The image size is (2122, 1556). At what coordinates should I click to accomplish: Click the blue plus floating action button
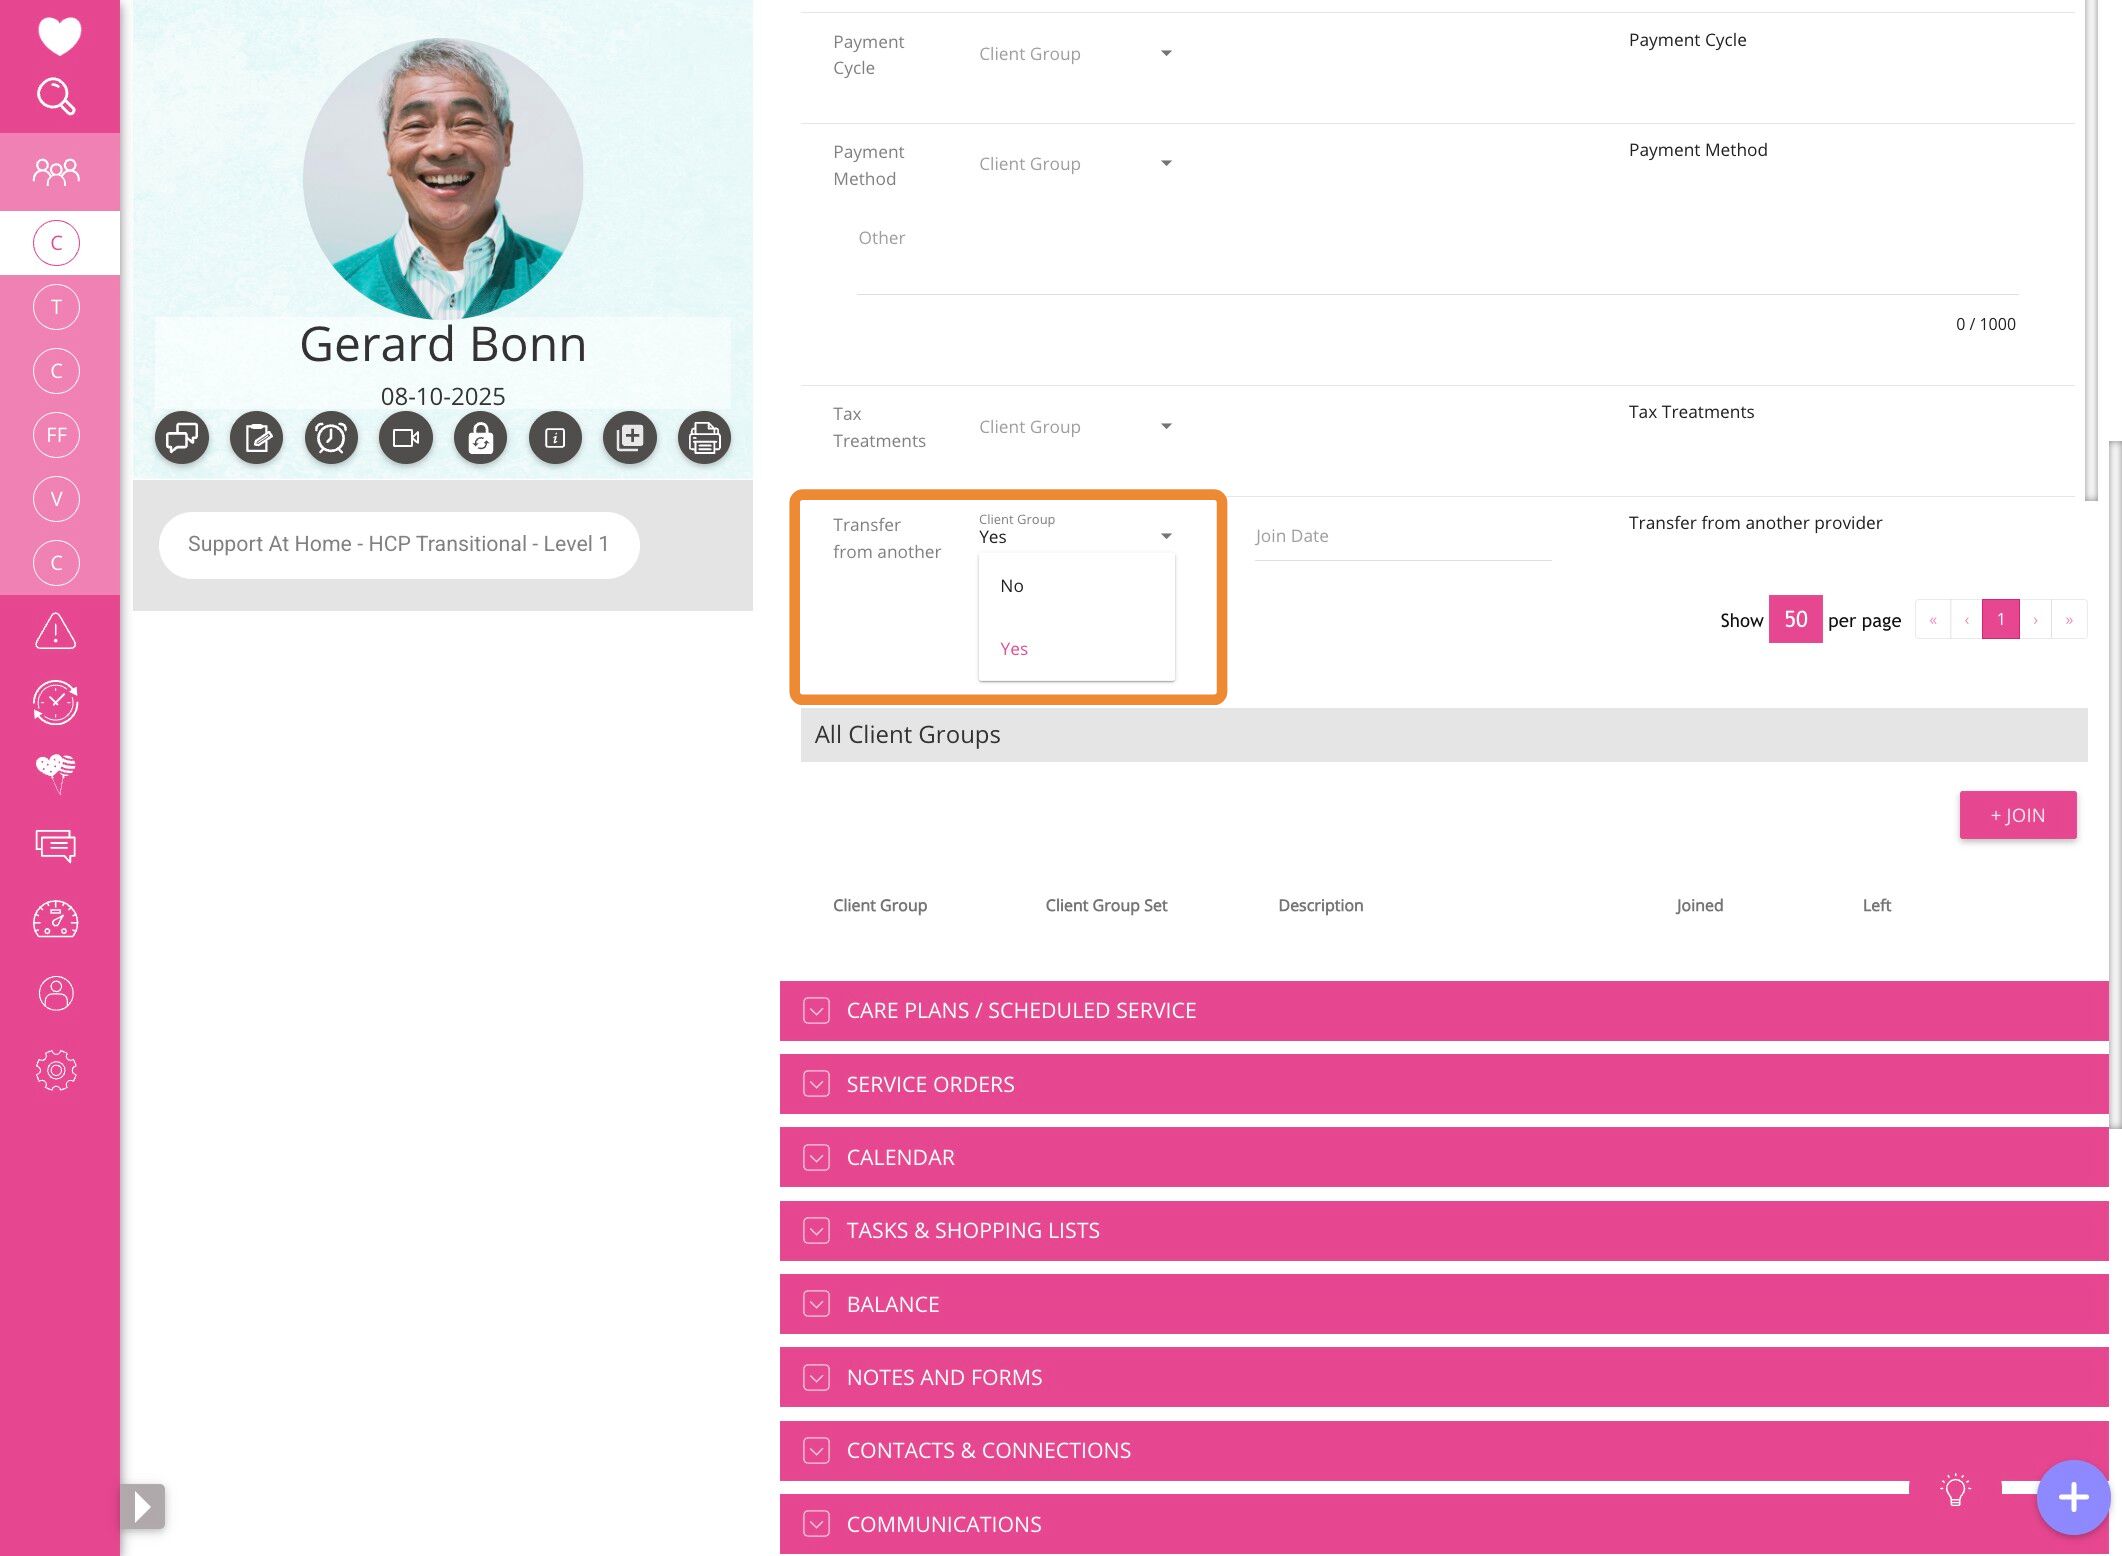tap(2073, 1497)
